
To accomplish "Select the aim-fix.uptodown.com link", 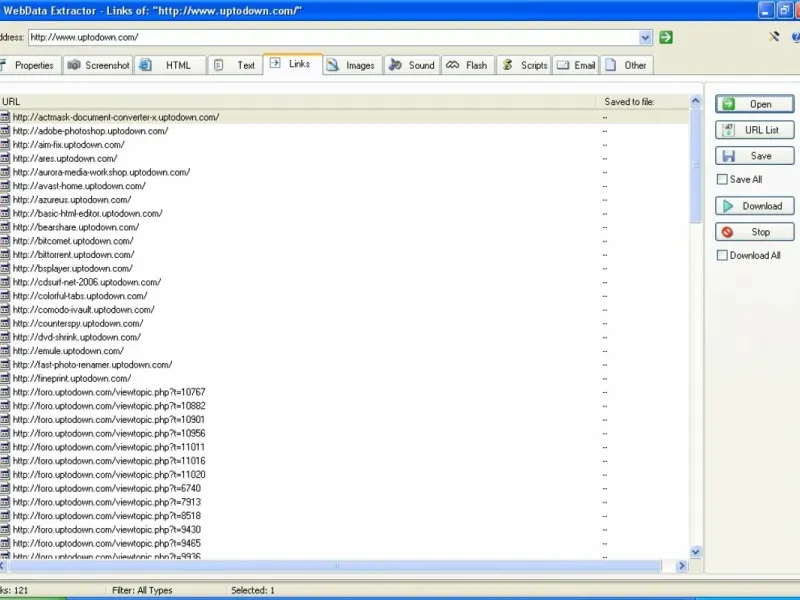I will (68, 144).
